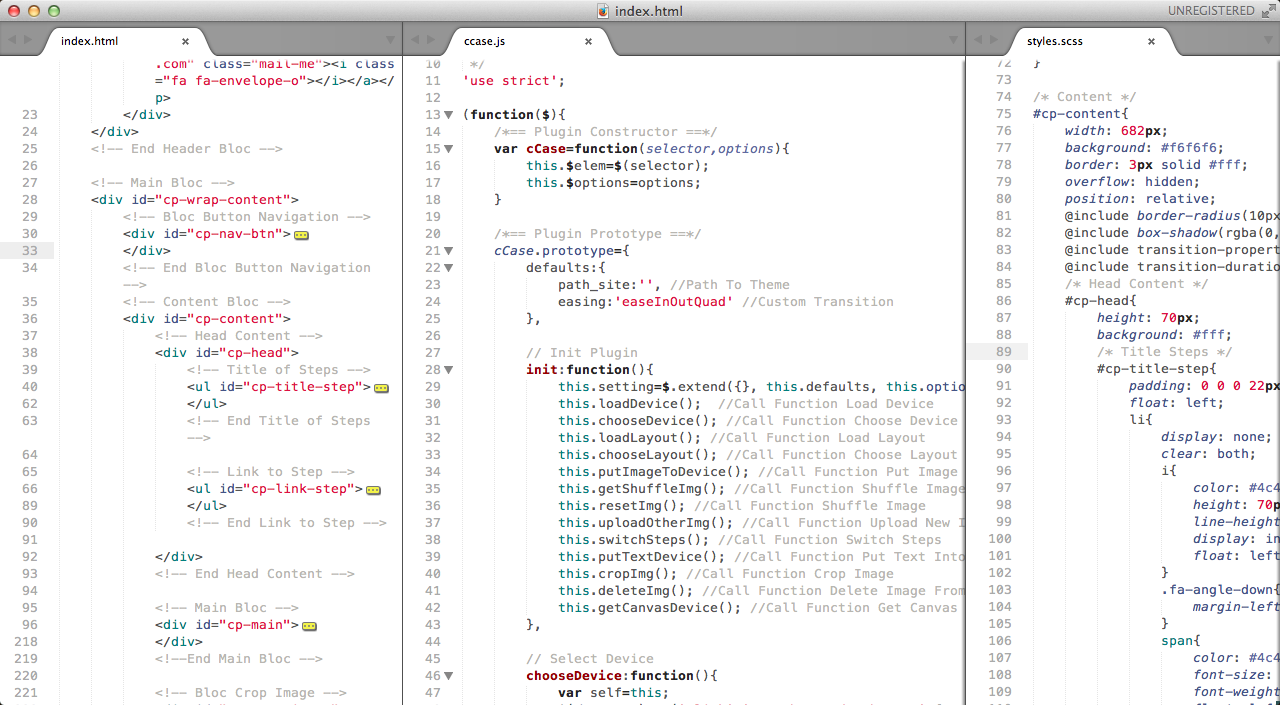Click the "// Select Device" comment line
This screenshot has width=1280, height=705.
590,659
